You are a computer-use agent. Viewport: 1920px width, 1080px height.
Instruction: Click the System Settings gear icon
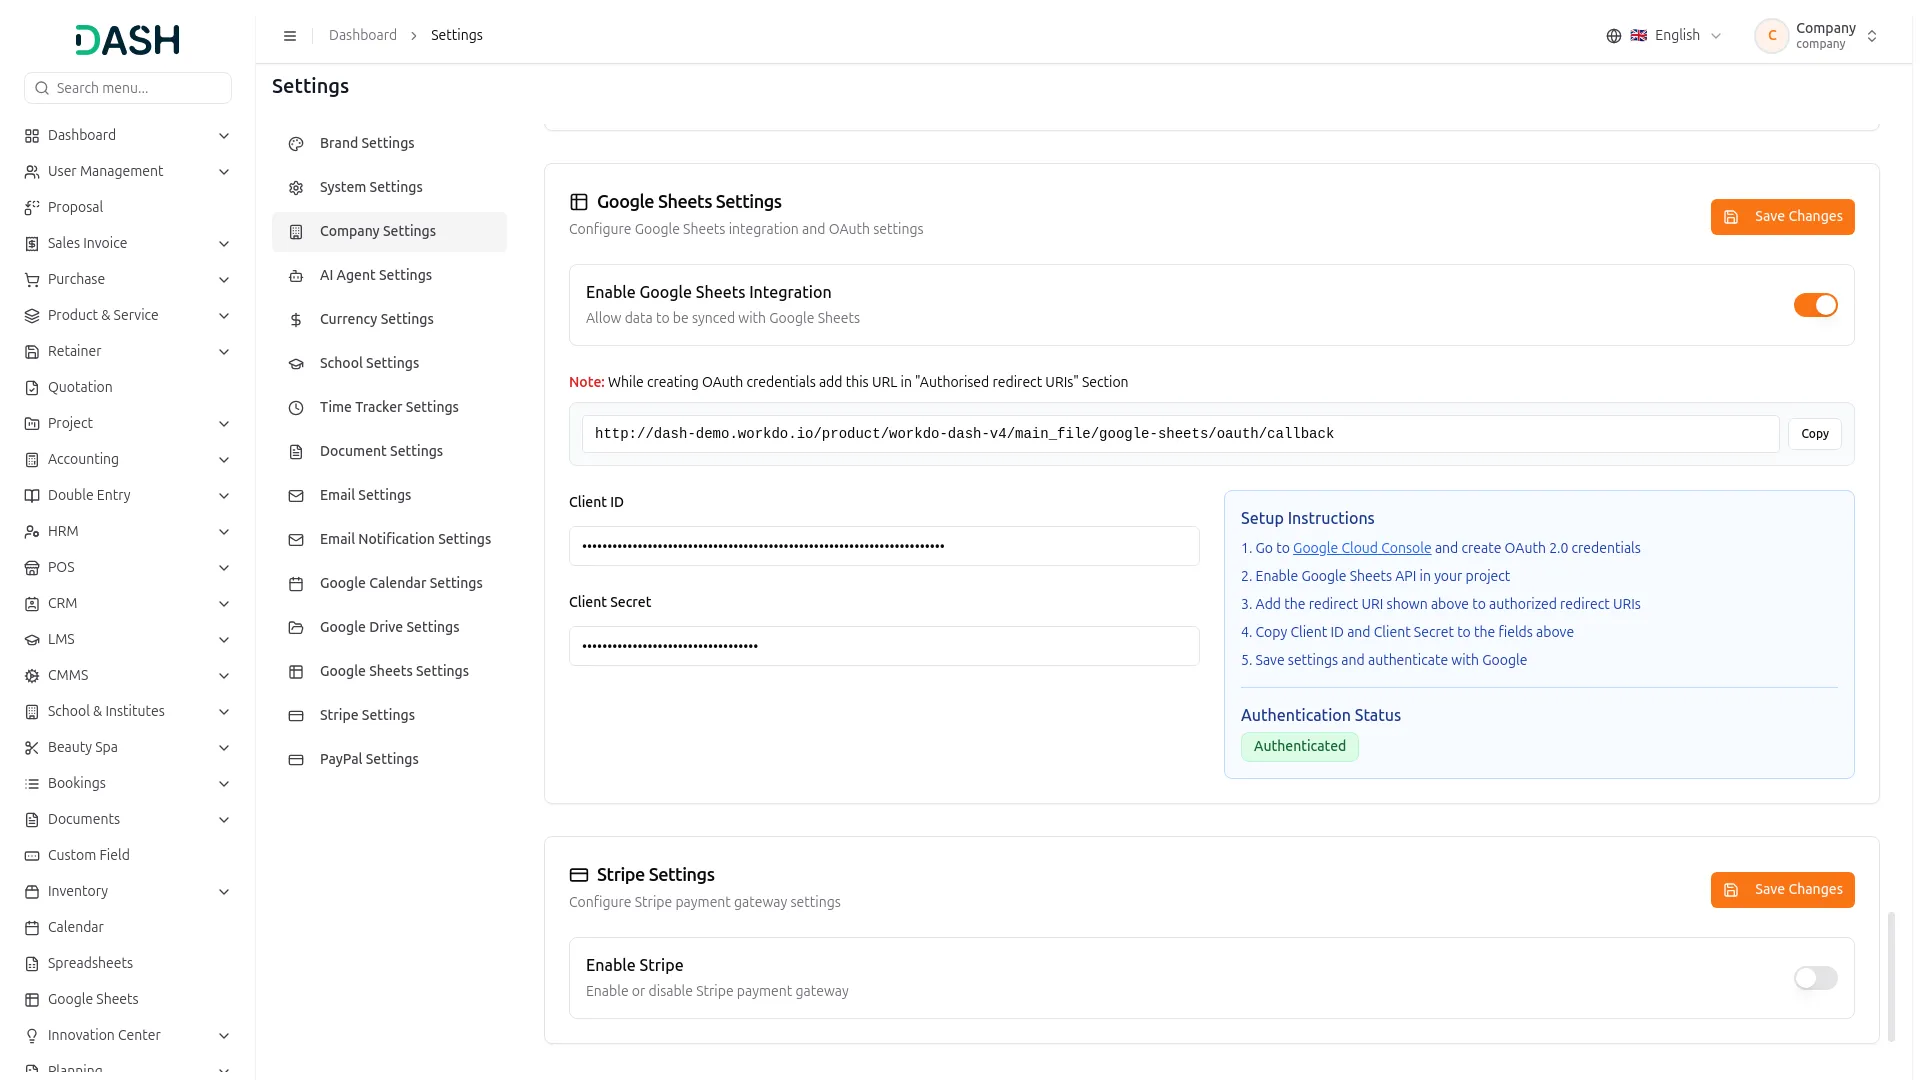(296, 188)
